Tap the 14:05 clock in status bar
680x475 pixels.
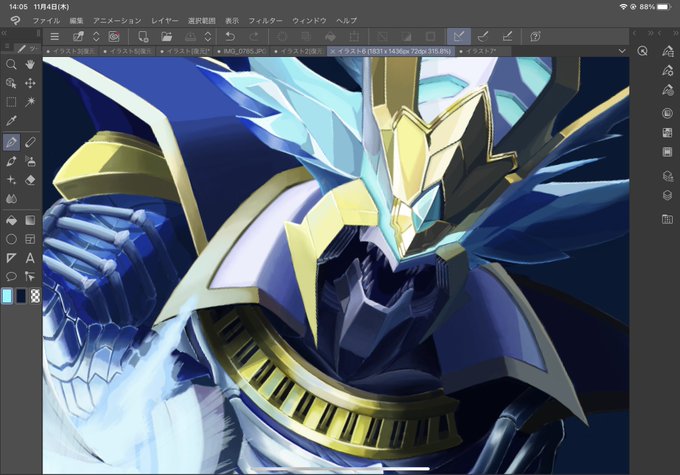[x=18, y=7]
